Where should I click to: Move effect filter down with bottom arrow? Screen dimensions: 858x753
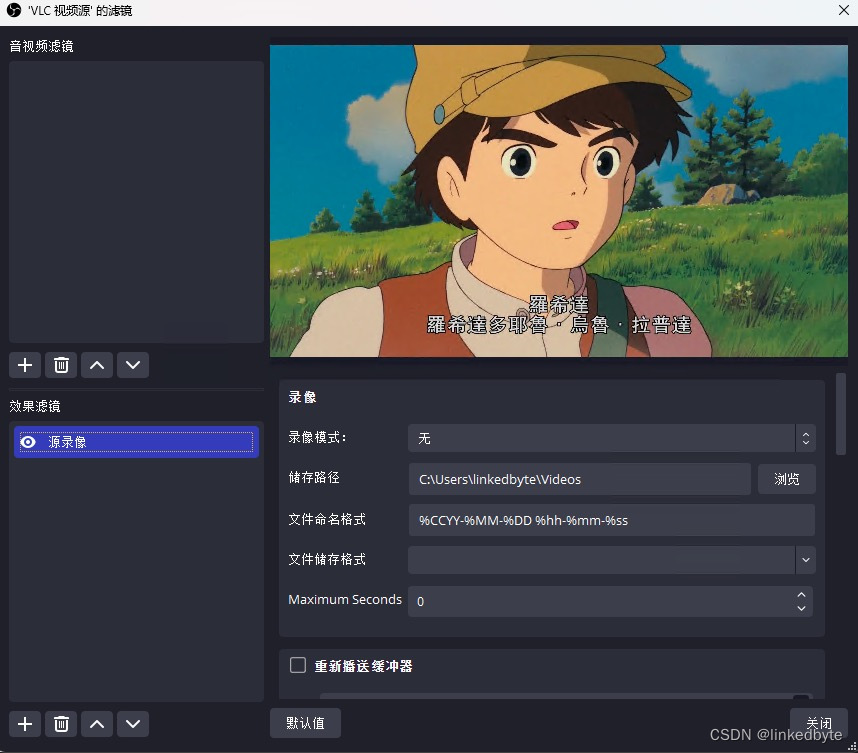tap(133, 724)
